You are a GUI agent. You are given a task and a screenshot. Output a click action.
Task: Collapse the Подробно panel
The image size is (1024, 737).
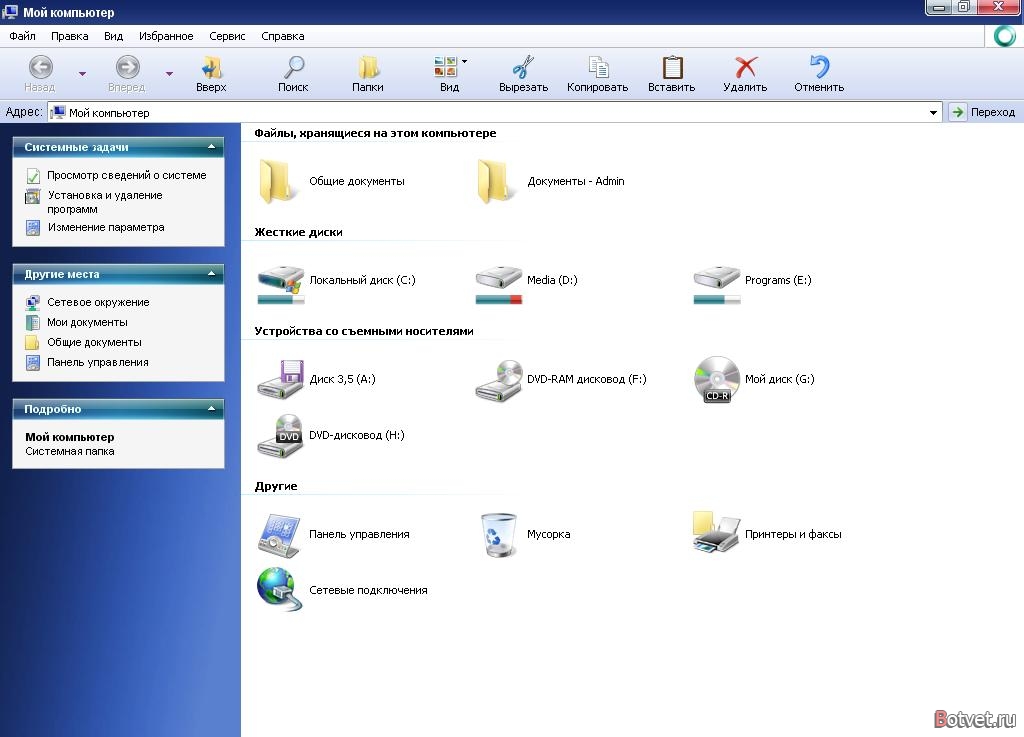pos(211,409)
